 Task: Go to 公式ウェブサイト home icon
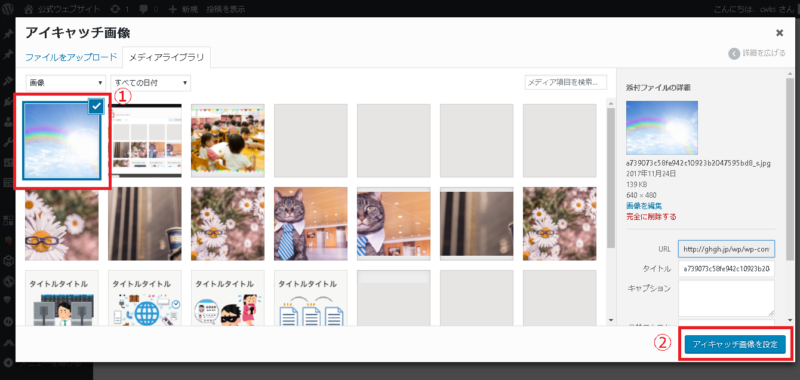30,9
